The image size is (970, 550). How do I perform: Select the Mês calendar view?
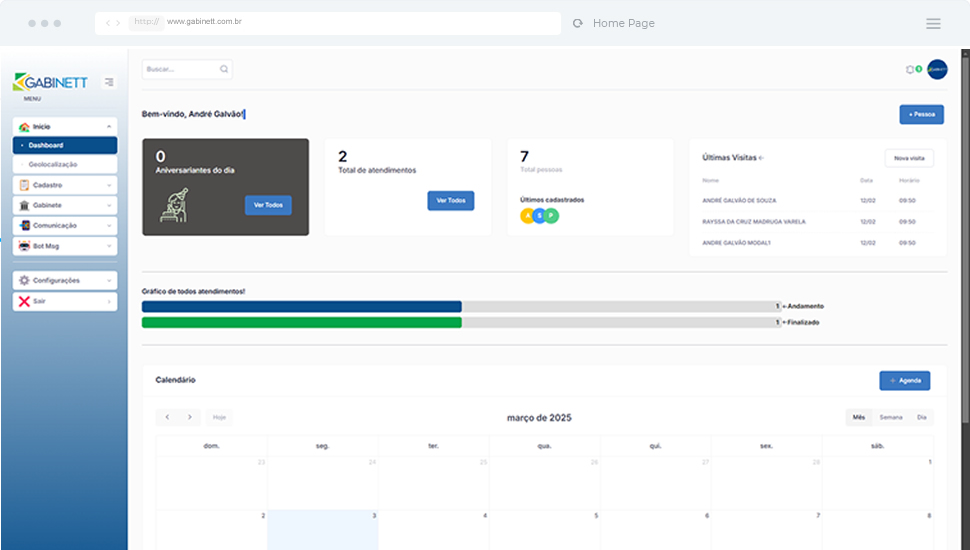click(x=858, y=417)
